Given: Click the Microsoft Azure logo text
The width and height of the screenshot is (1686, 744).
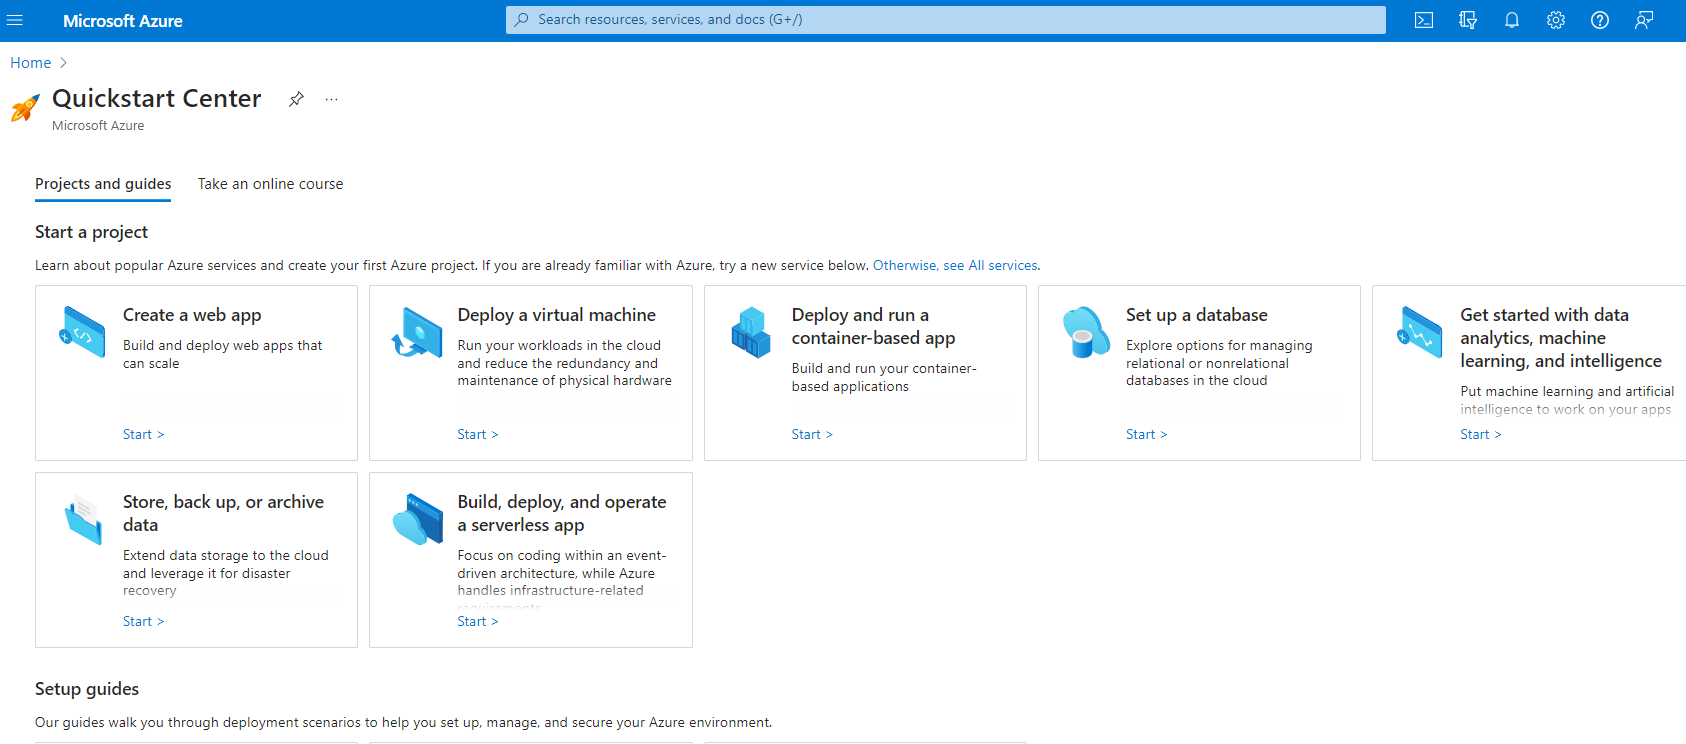Looking at the screenshot, I should 123,21.
